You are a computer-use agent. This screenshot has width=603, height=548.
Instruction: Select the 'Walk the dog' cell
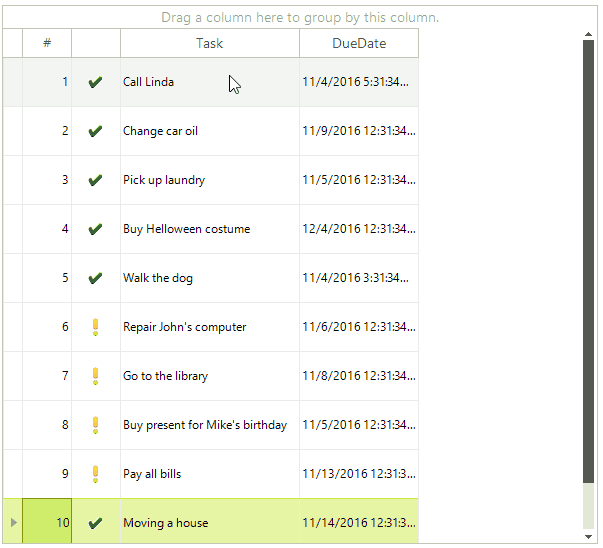pos(210,278)
